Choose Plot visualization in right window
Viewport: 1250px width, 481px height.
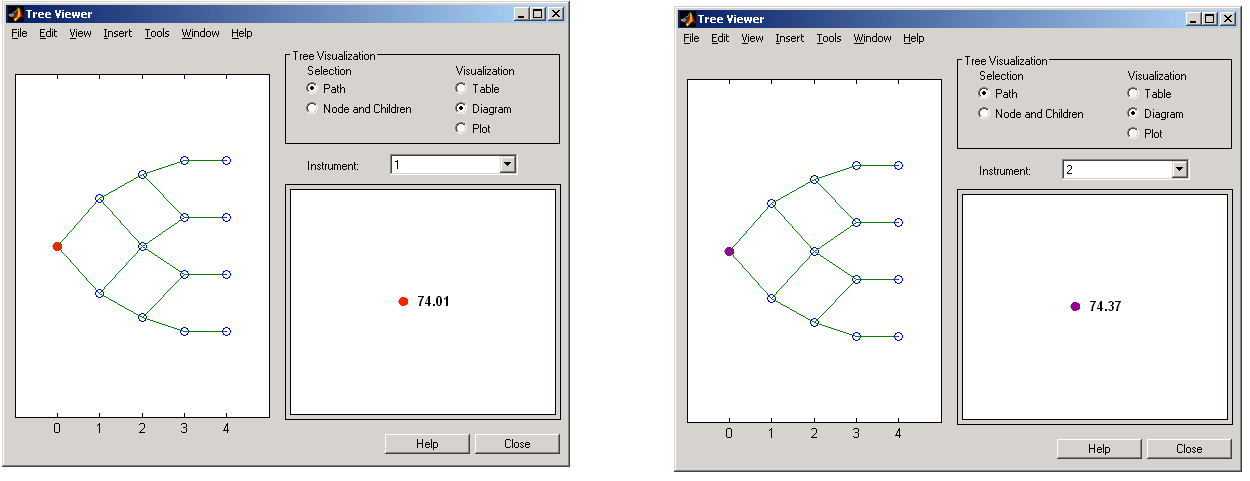click(x=1133, y=133)
